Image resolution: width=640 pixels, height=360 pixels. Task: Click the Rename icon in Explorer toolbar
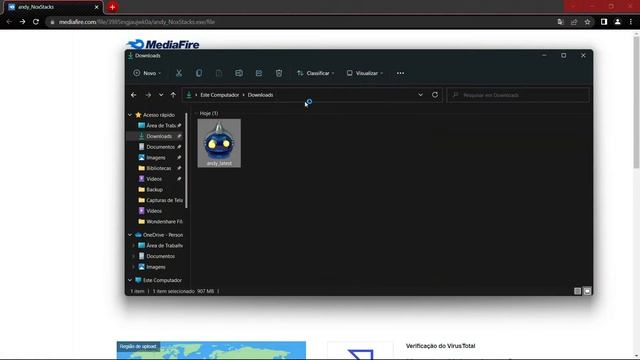pos(239,73)
